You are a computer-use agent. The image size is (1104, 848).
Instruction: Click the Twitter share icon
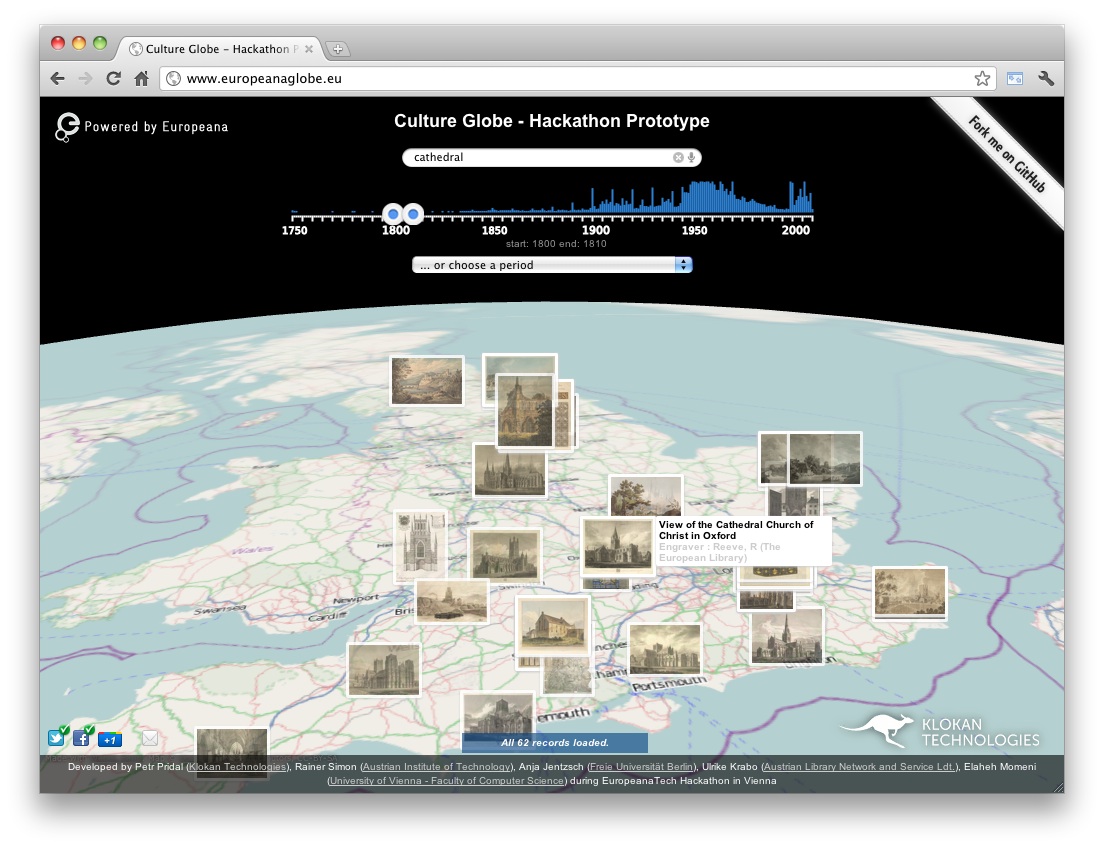56,739
